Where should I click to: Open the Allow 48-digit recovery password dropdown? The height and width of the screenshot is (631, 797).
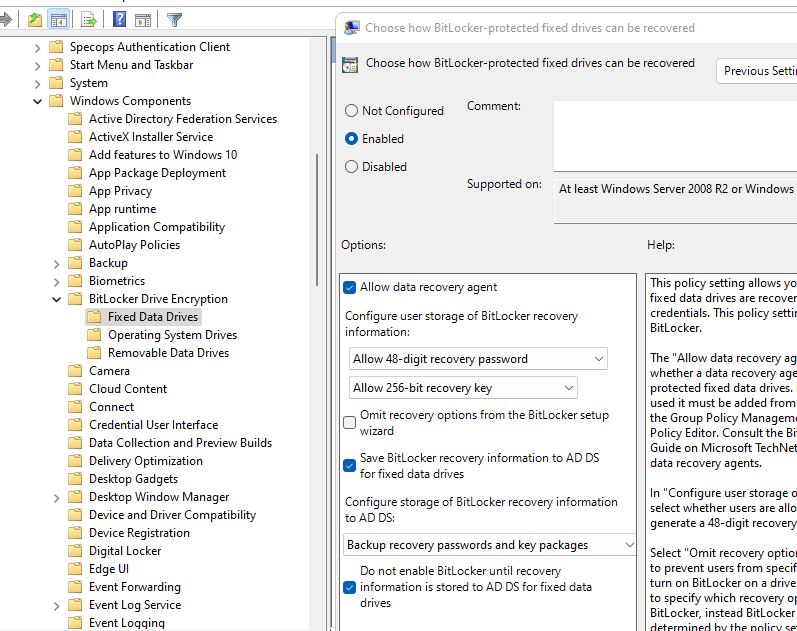(478, 359)
